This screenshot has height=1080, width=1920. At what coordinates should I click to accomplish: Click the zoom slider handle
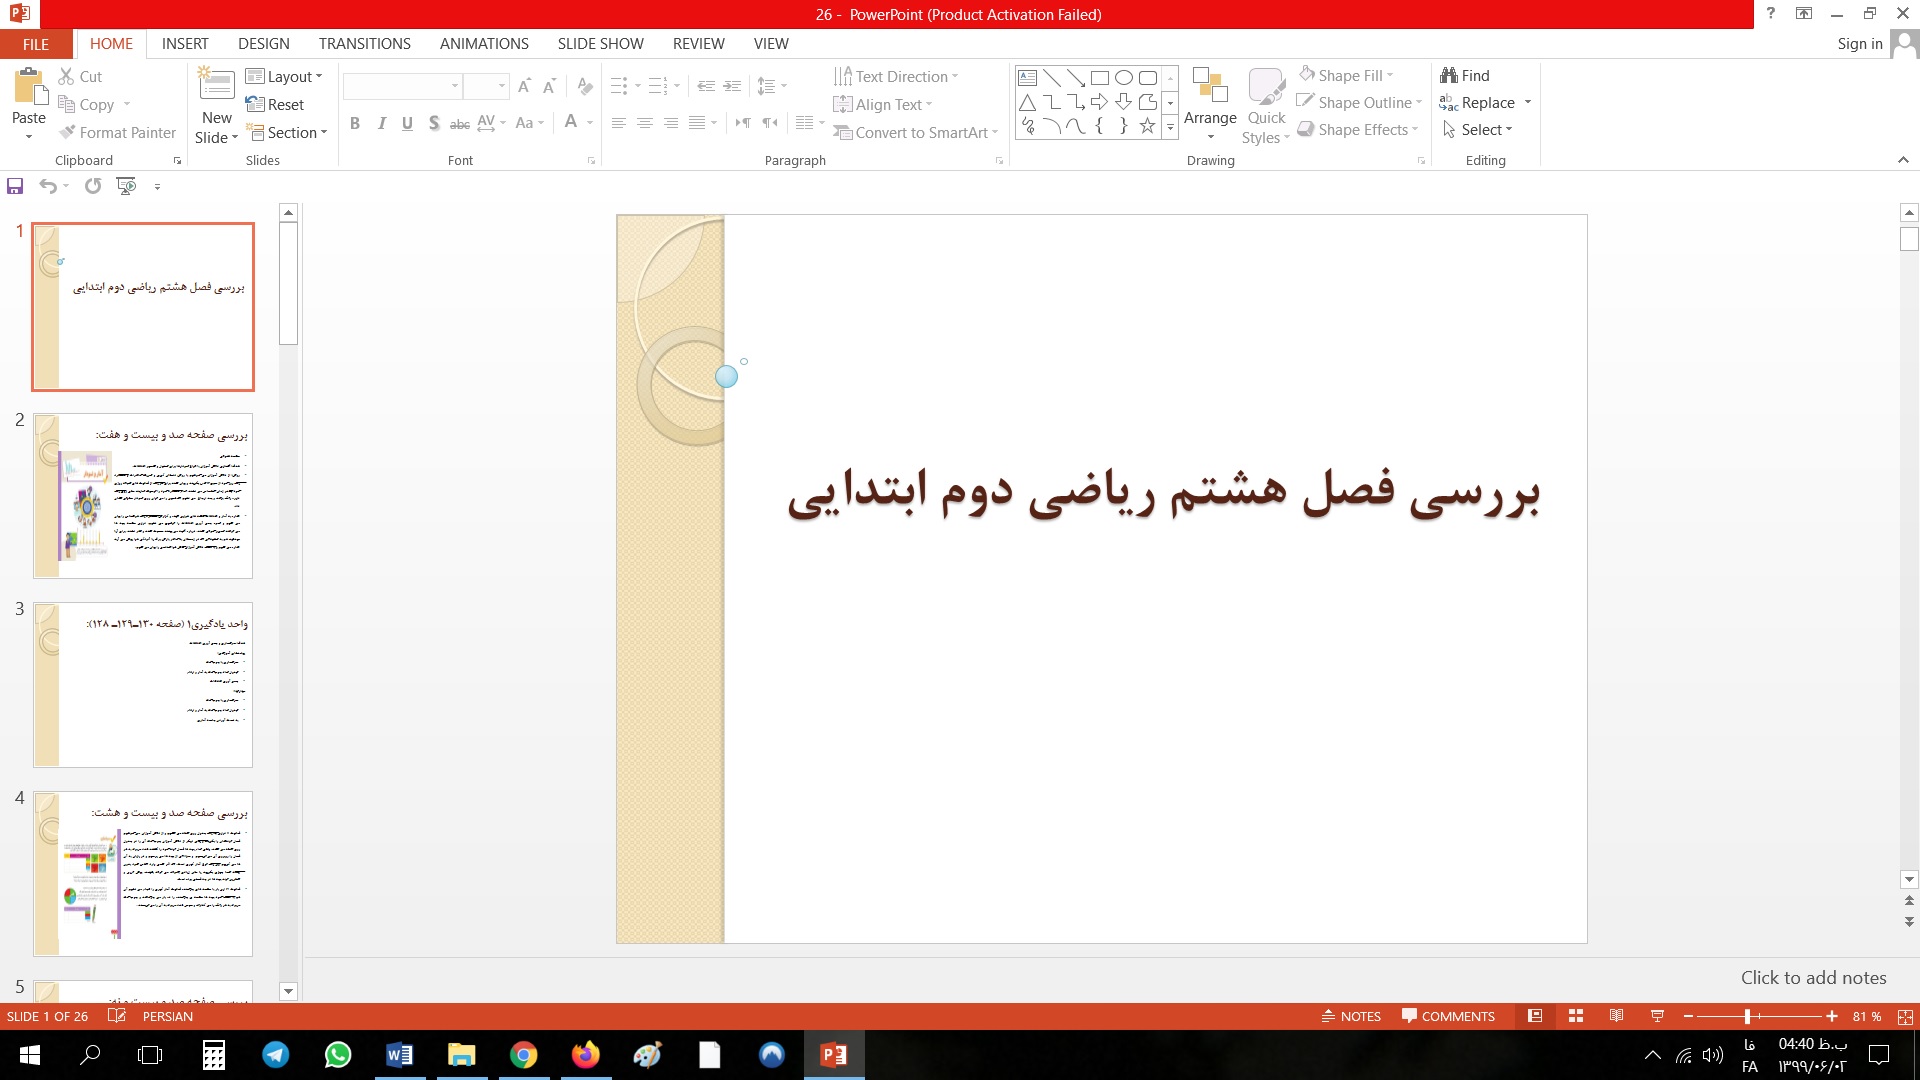[1747, 1016]
